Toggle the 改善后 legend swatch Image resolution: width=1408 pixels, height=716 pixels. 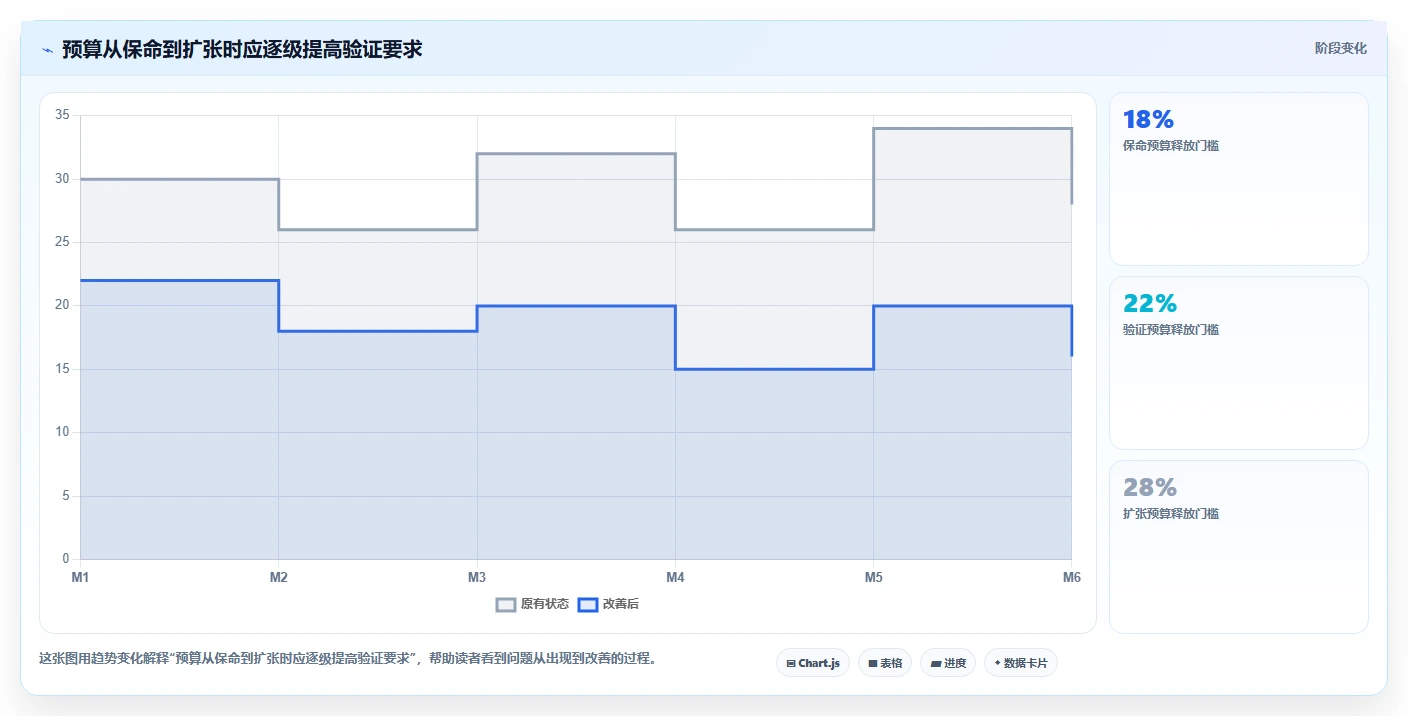click(588, 604)
